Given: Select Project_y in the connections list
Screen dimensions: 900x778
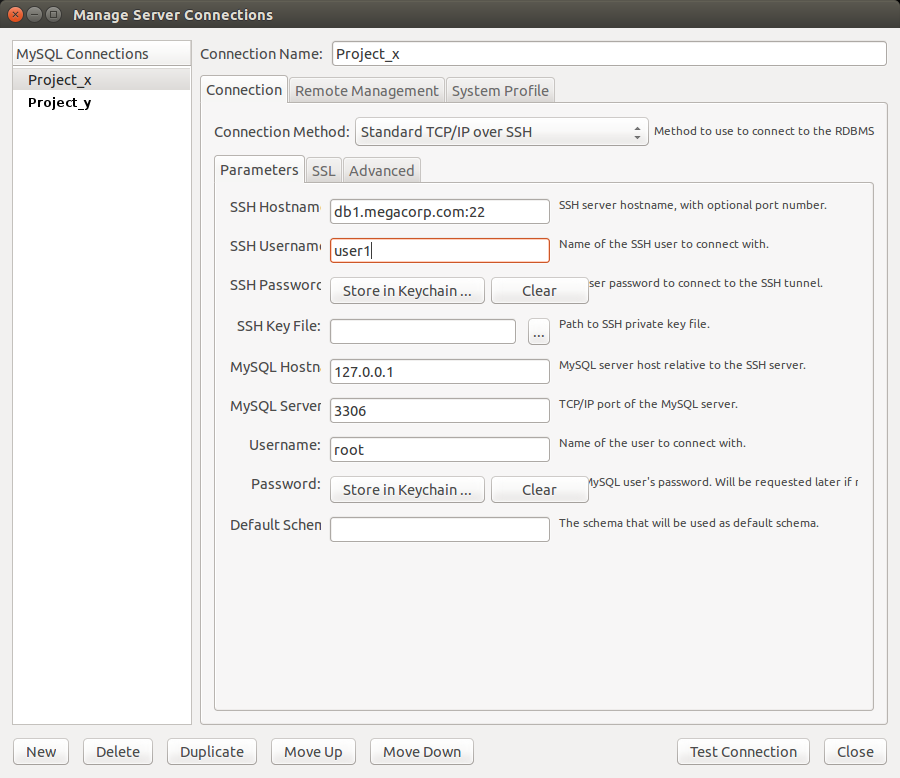Looking at the screenshot, I should [60, 103].
